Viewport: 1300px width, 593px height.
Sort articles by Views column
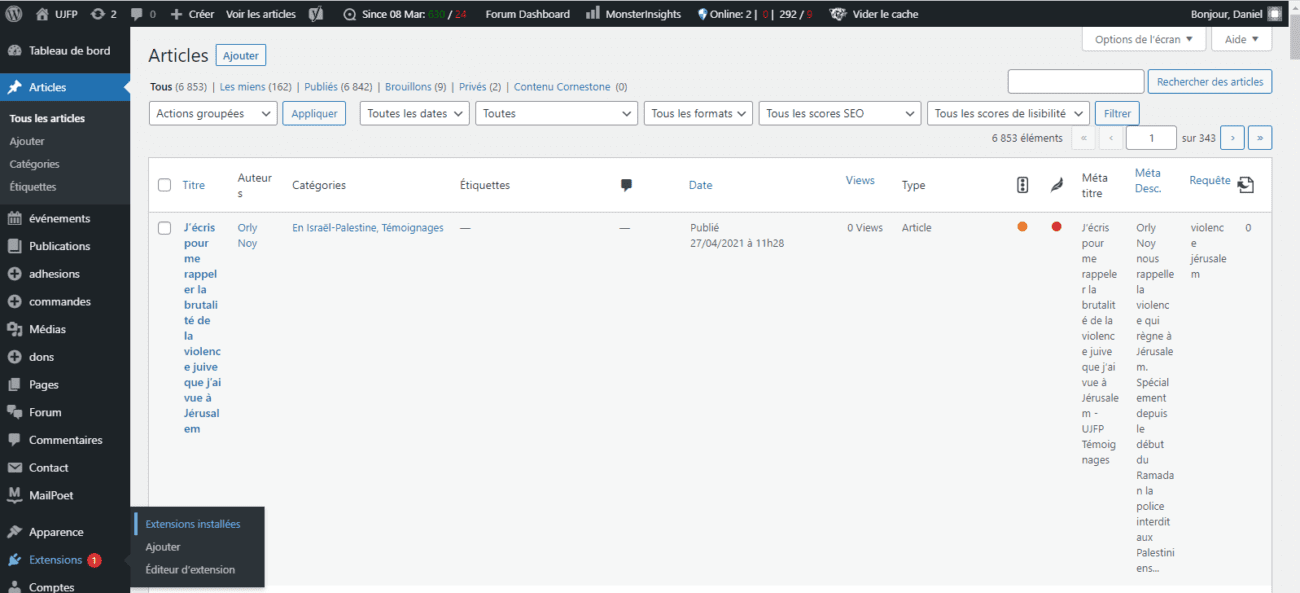click(x=860, y=180)
